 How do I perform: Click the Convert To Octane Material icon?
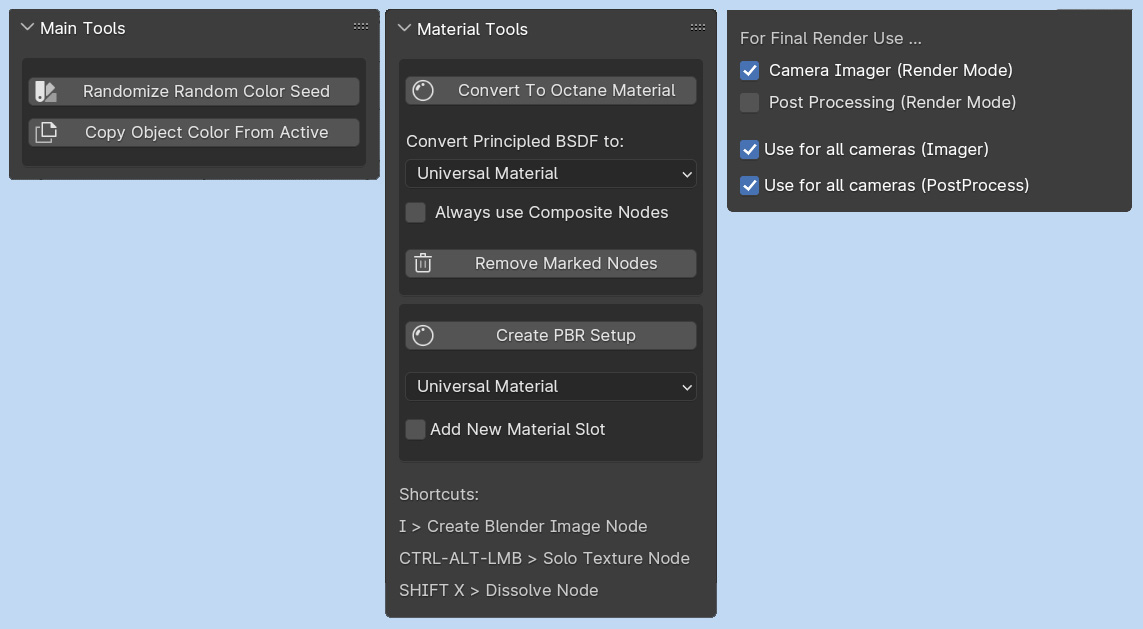point(423,91)
